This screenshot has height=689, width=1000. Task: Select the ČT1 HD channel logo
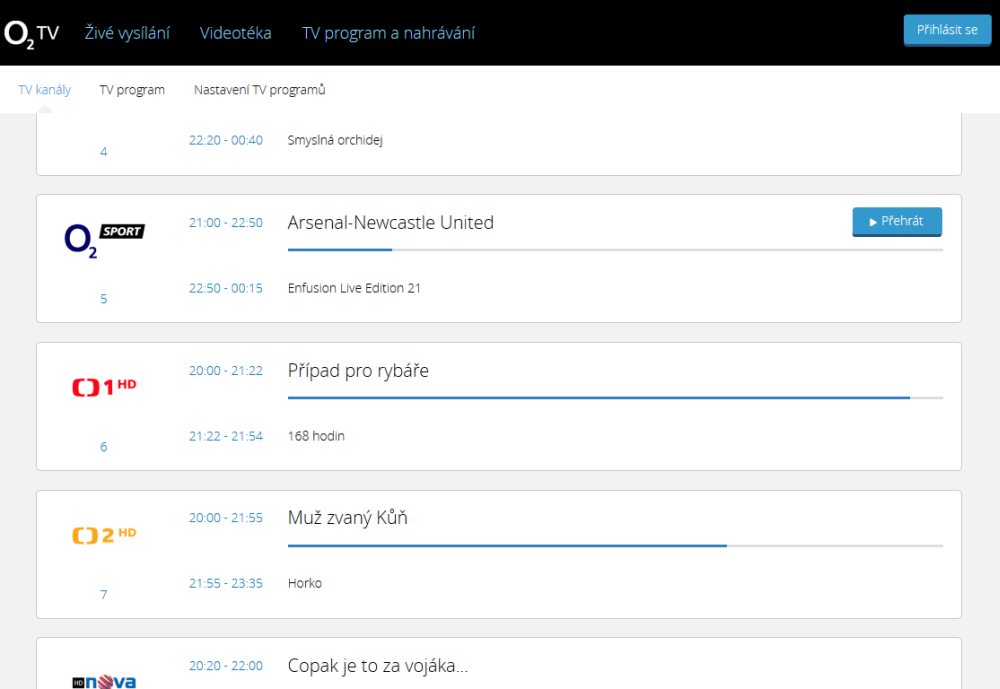click(x=104, y=386)
